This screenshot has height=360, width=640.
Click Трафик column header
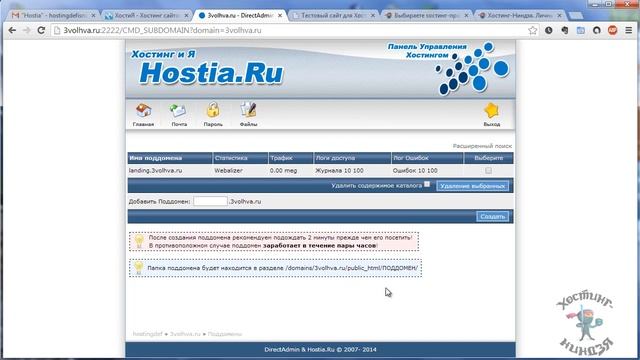click(x=281, y=158)
